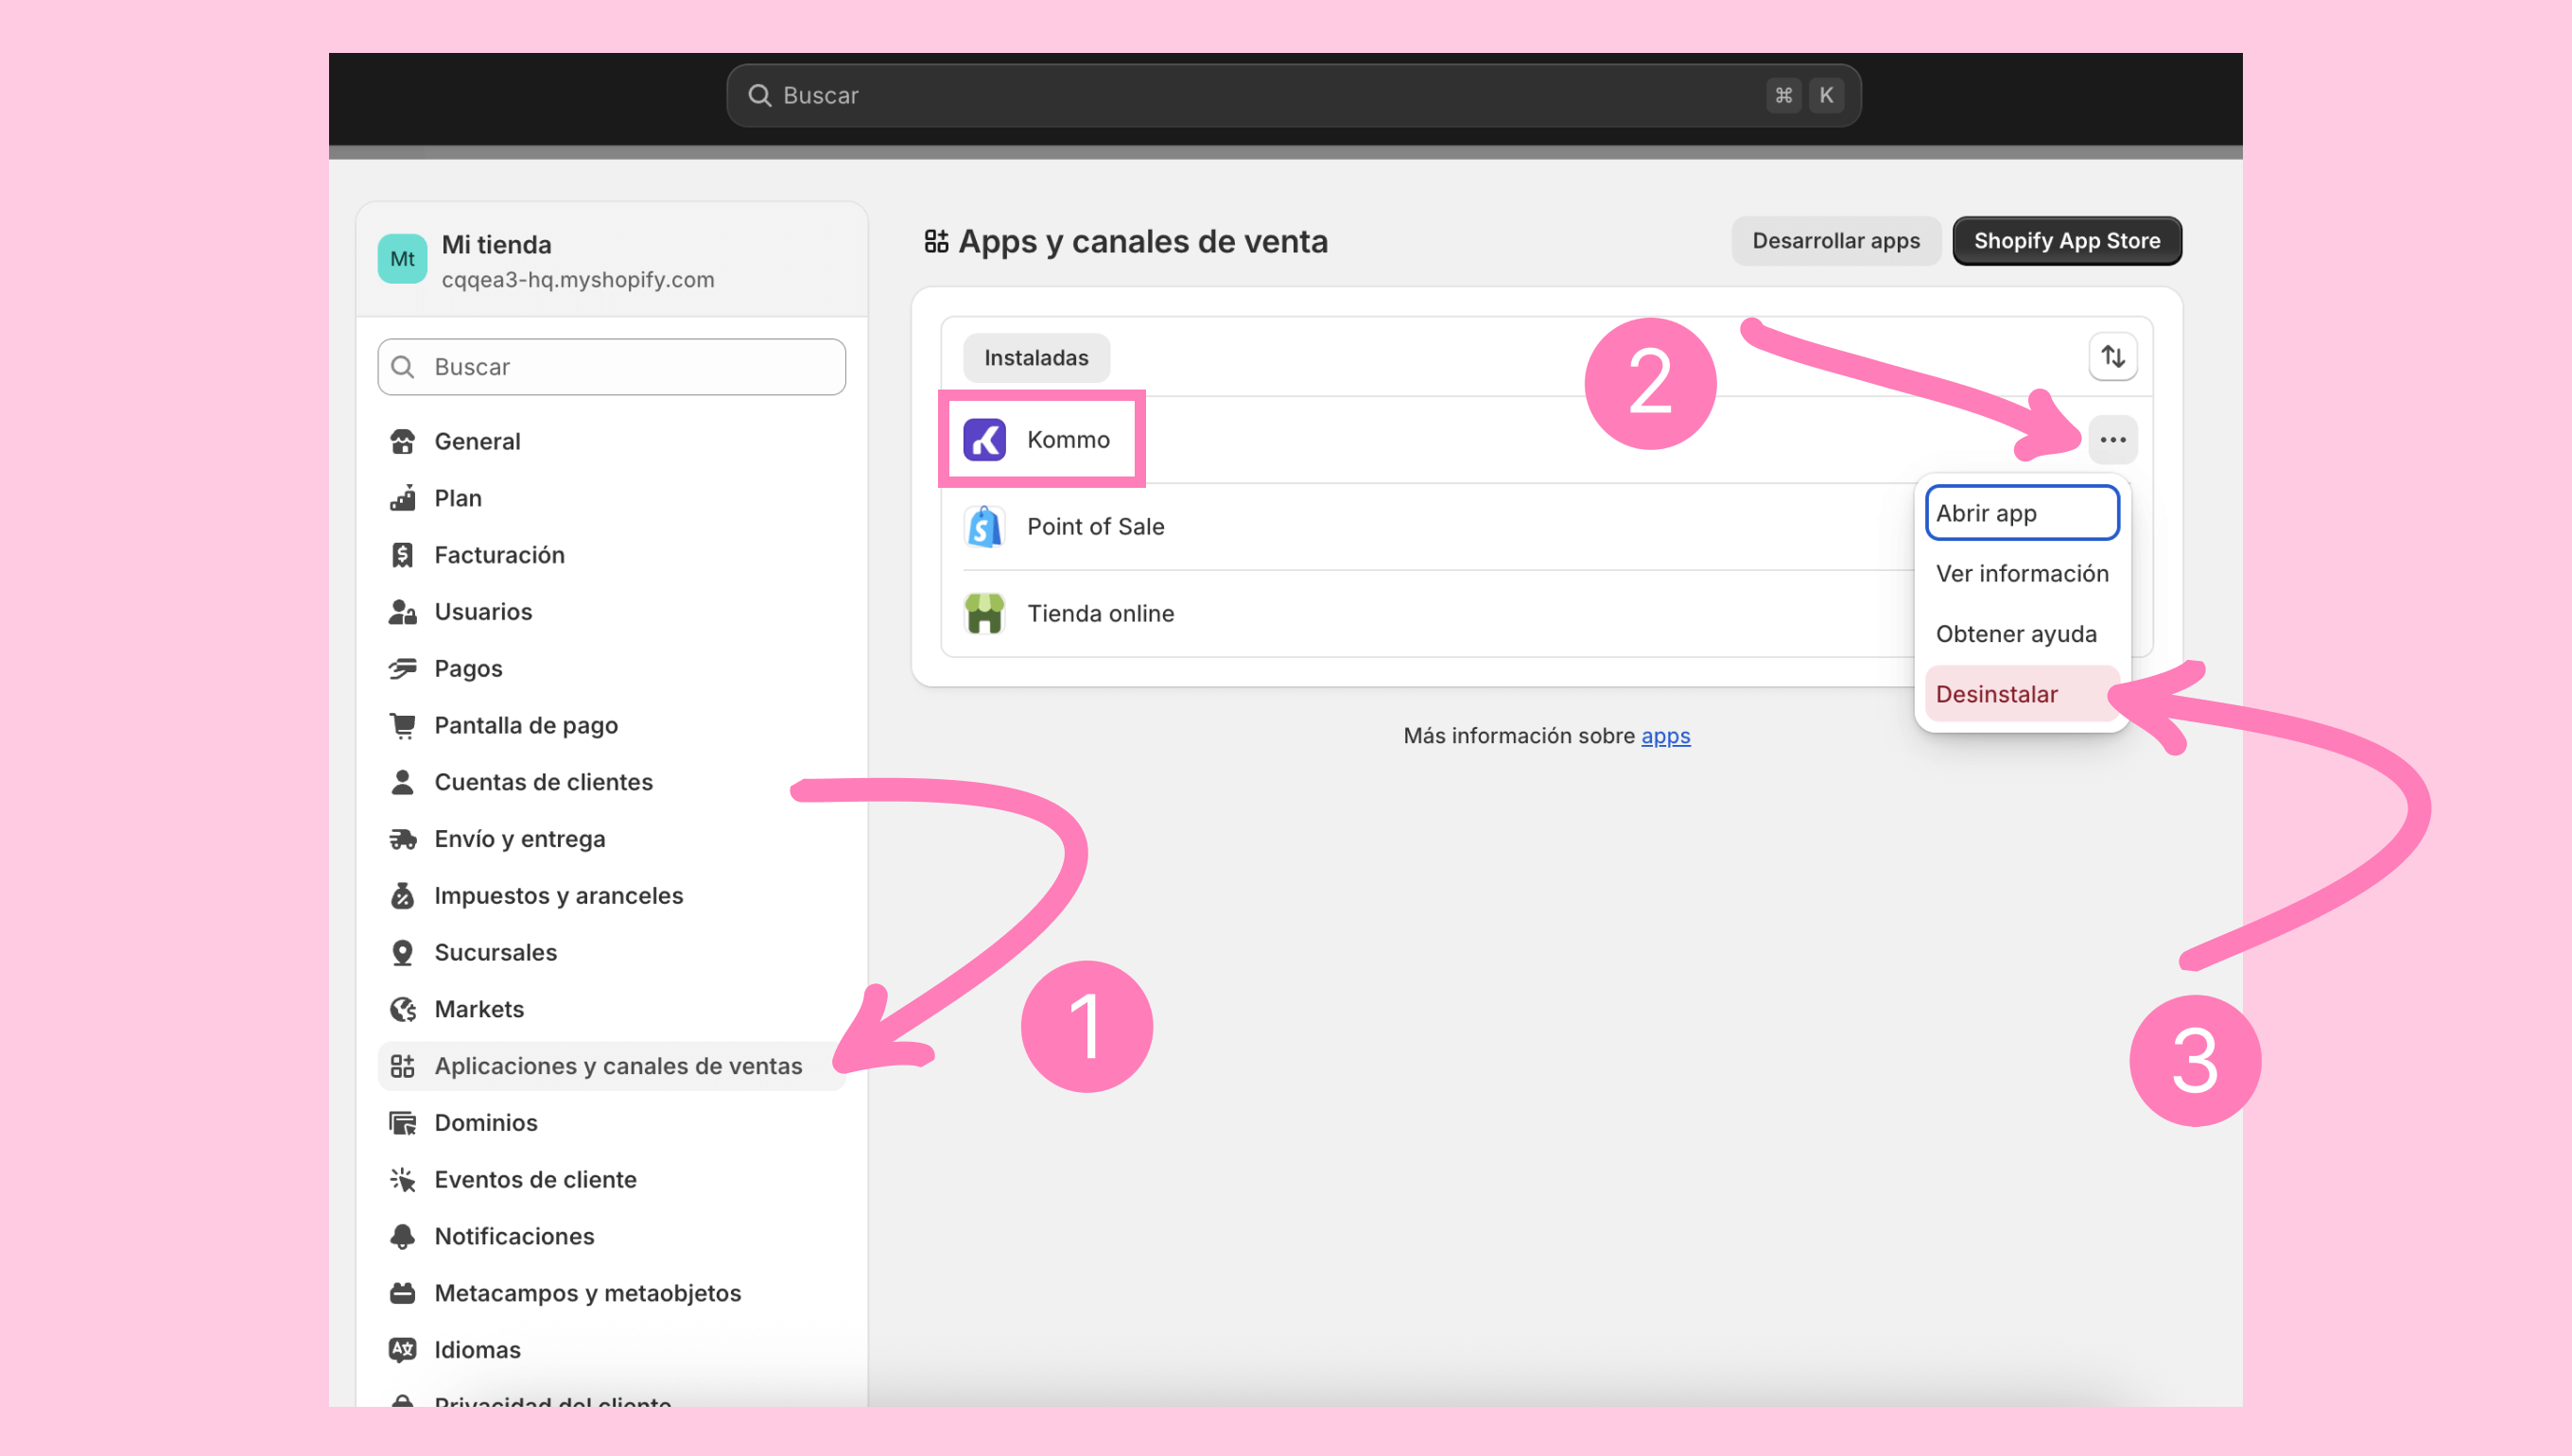Click the Notificaciones bell icon

click(402, 1236)
